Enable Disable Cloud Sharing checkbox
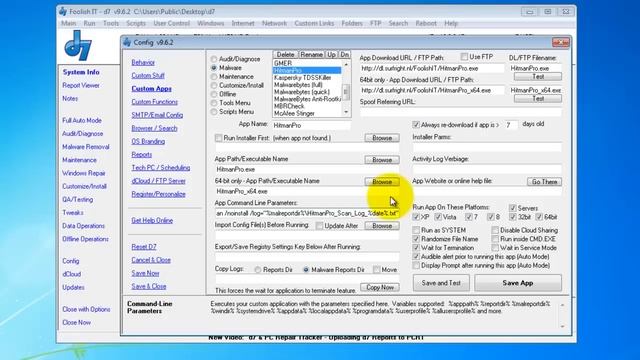 click(x=495, y=230)
